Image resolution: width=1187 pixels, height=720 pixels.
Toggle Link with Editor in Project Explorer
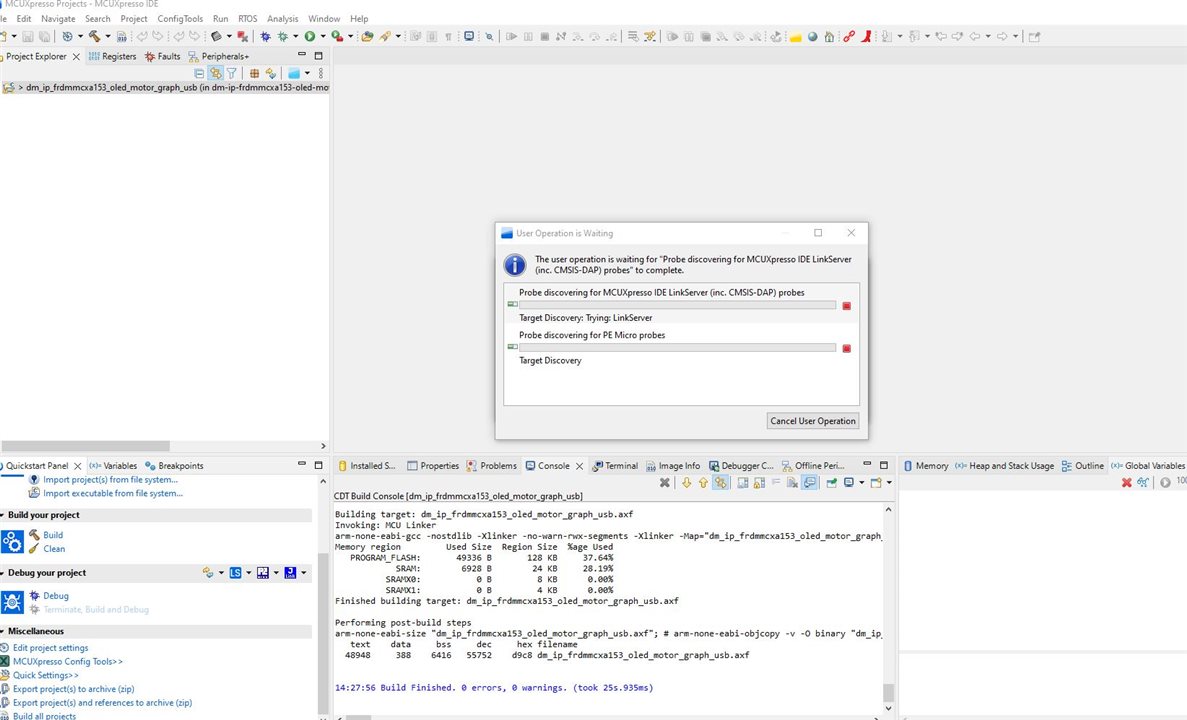click(216, 73)
